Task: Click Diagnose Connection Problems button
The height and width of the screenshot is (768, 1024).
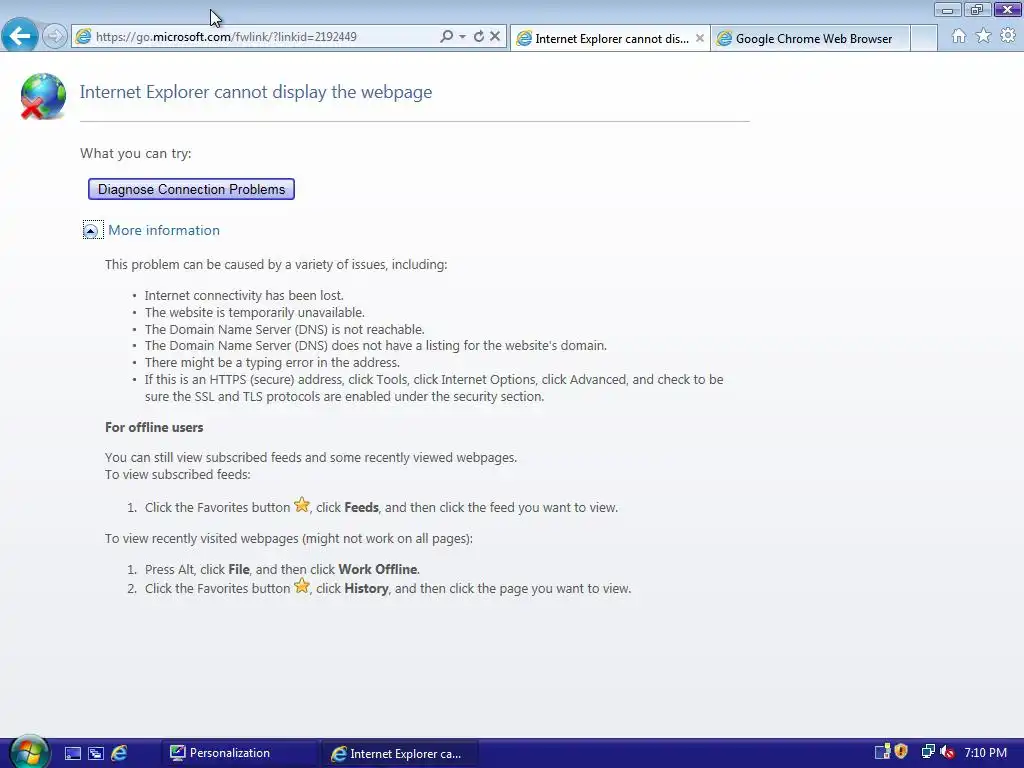Action: click(x=191, y=189)
